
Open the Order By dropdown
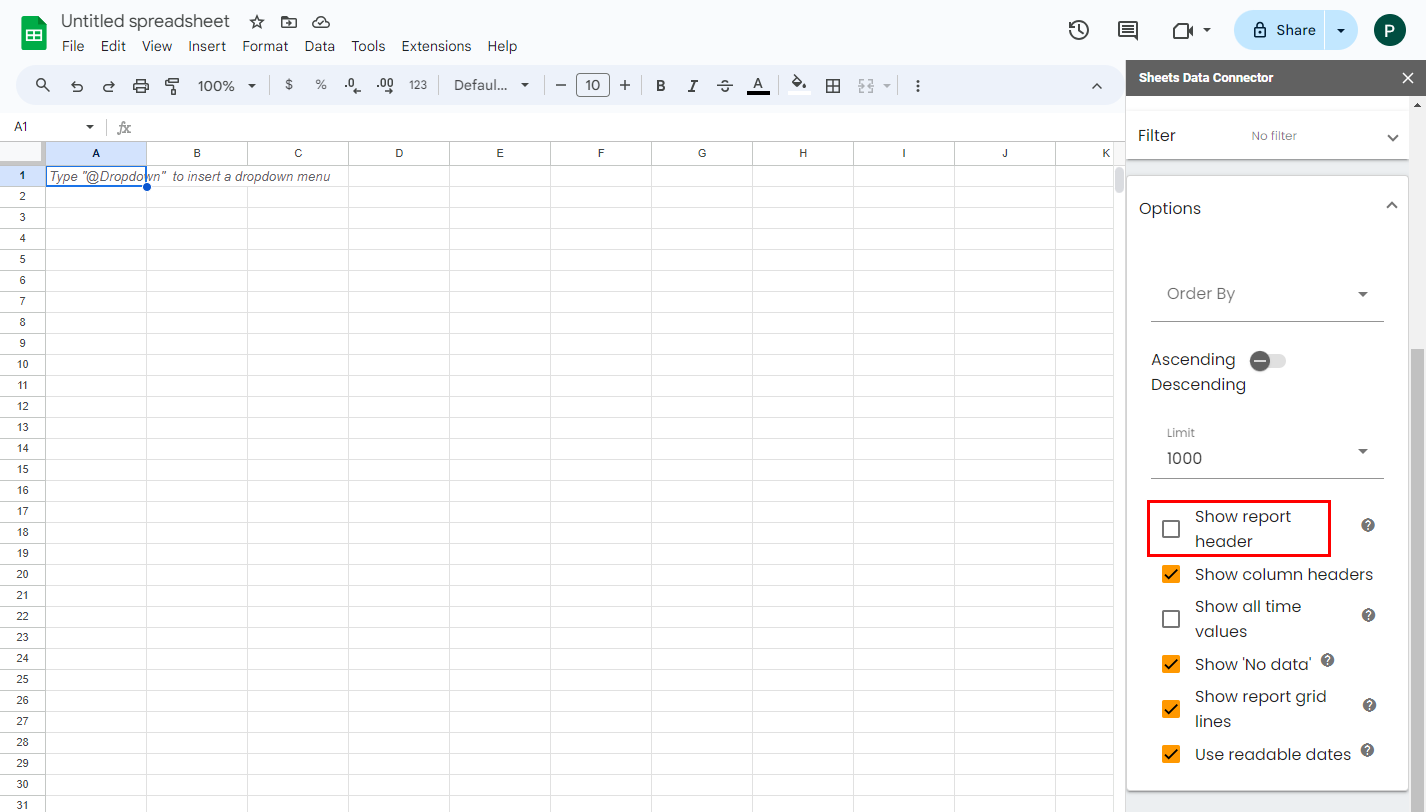pos(1266,294)
